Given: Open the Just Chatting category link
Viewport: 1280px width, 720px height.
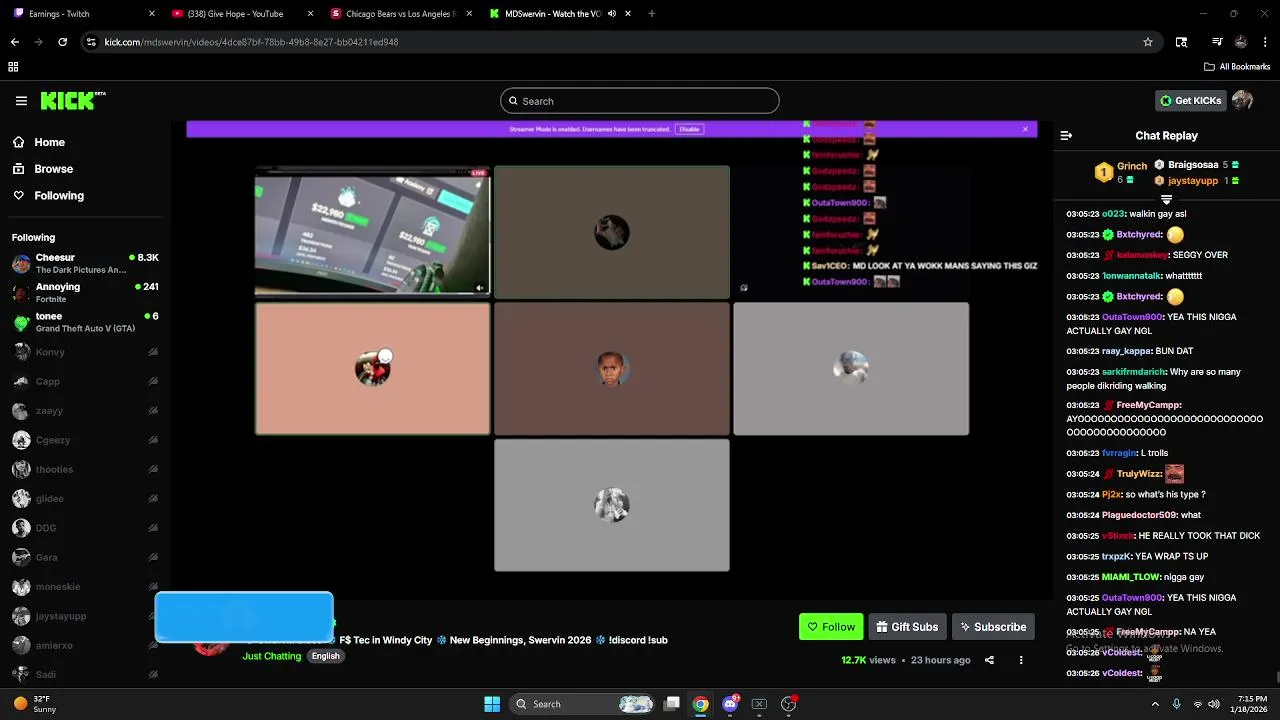Looking at the screenshot, I should (x=271, y=656).
